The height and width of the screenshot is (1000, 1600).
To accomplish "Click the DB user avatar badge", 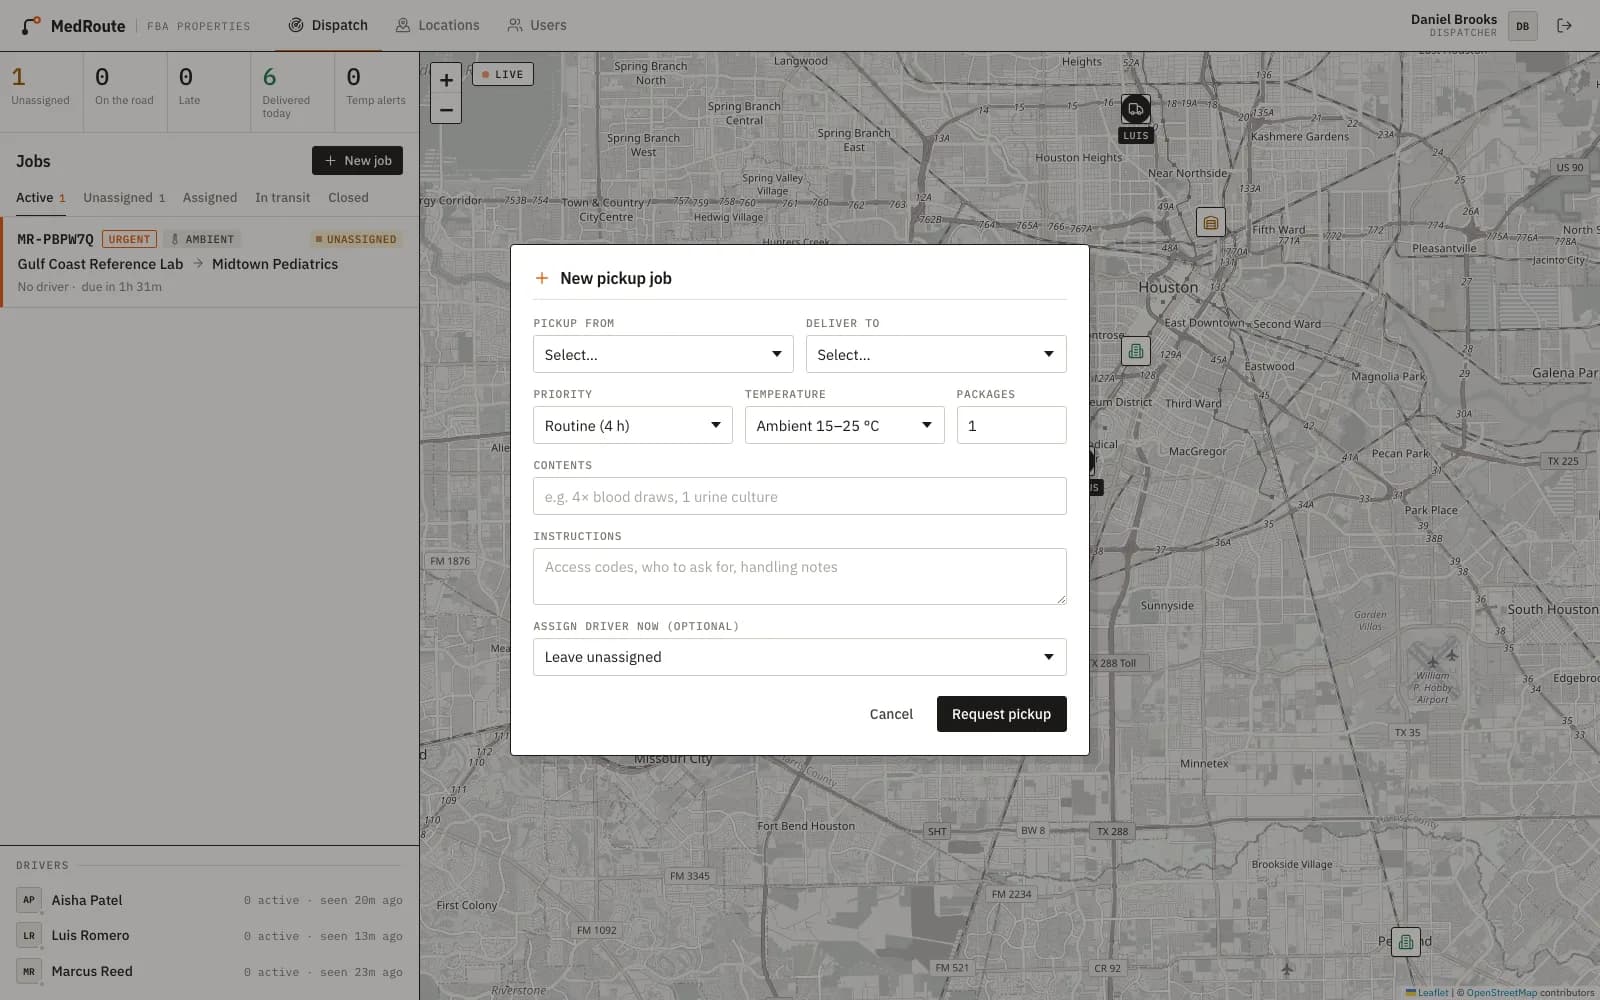I will tap(1522, 26).
